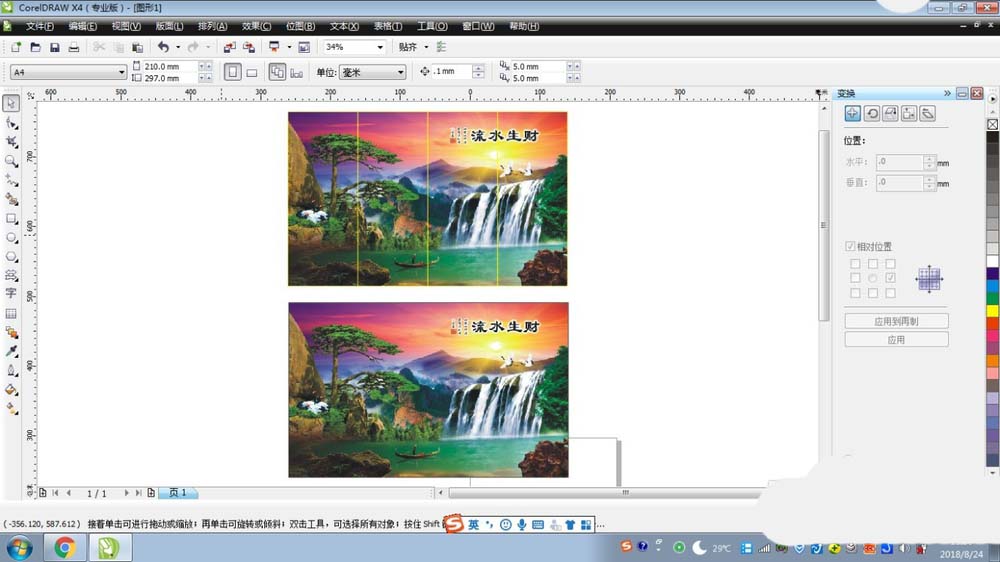The height and width of the screenshot is (562, 1000).
Task: Check the bottom-left anchor point checkbox
Action: pos(855,293)
